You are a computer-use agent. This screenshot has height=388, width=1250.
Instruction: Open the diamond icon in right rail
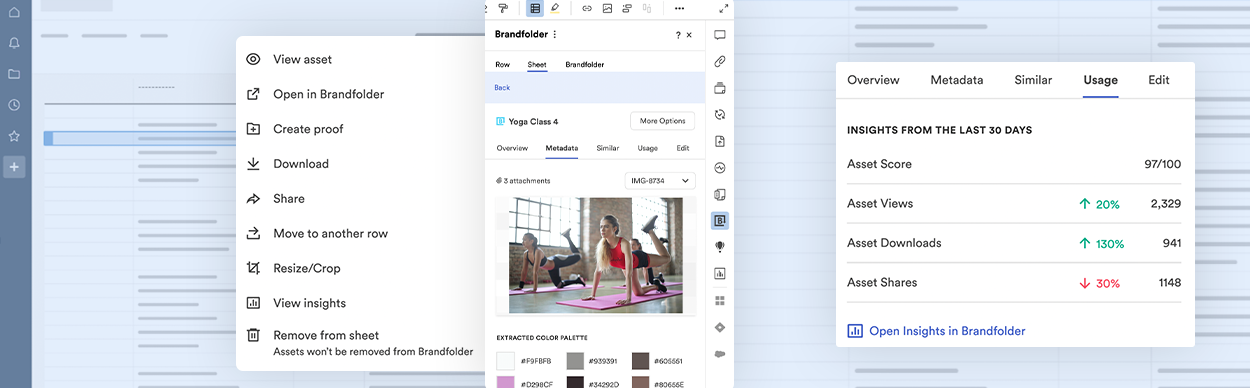(x=720, y=327)
